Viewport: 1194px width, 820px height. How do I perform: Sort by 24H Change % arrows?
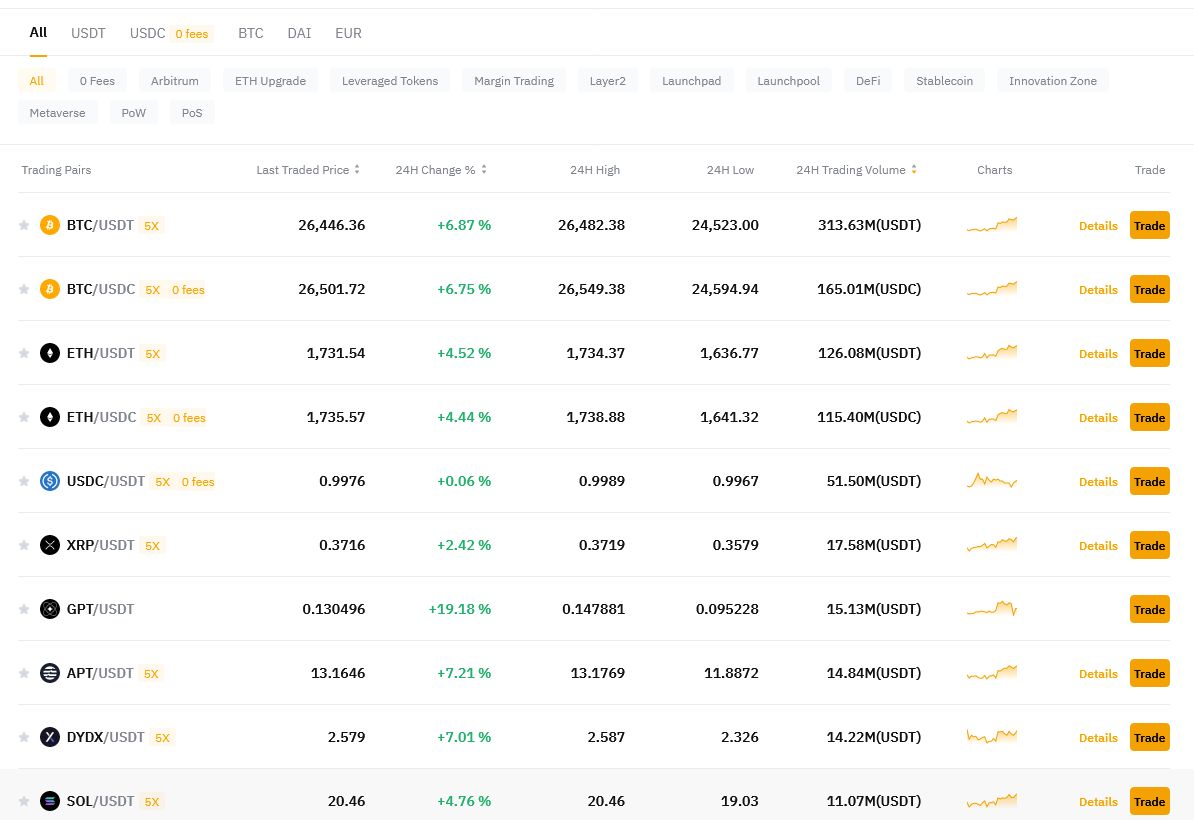click(484, 170)
